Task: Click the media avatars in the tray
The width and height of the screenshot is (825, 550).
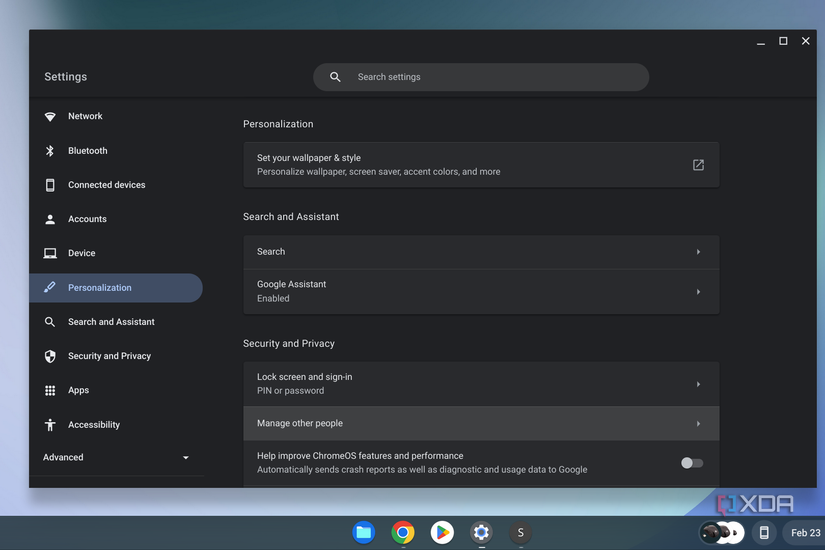Action: pyautogui.click(x=721, y=533)
